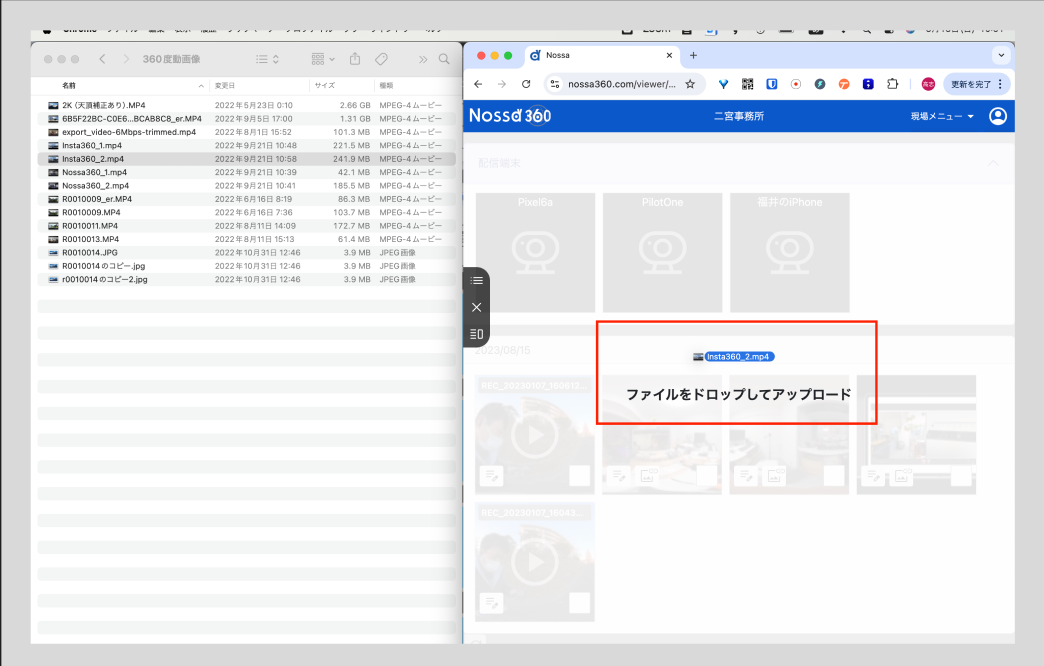Select the Nossa360_1.mp4 file in Finder
This screenshot has height=666, width=1044.
(94, 172)
